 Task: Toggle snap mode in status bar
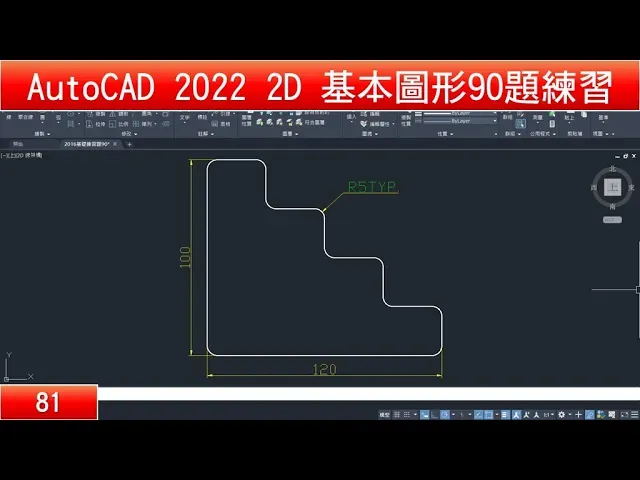click(x=406, y=414)
